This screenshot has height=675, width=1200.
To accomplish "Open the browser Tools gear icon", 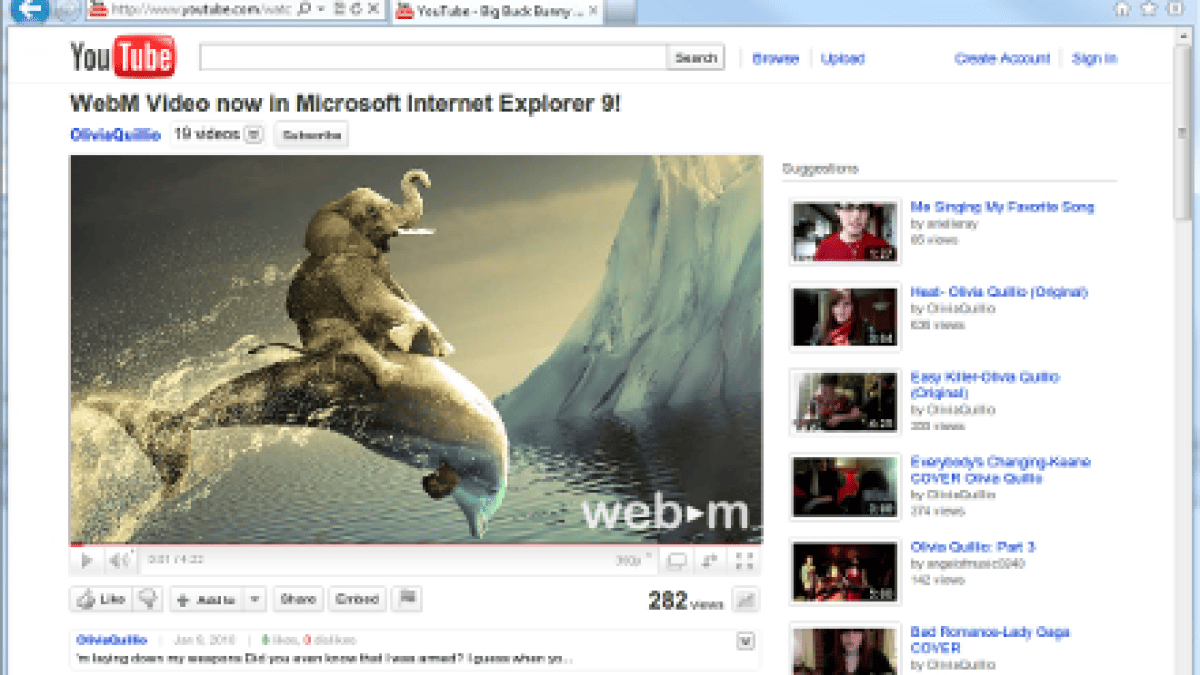I will point(1175,9).
